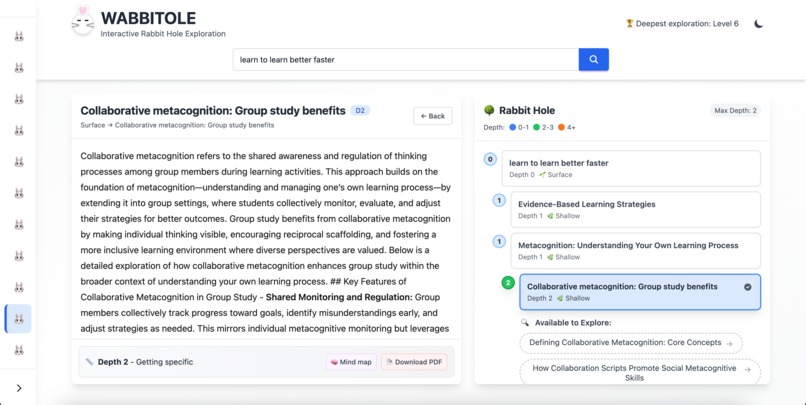This screenshot has width=806, height=405.
Task: Click the green 2-3 depth legend dot
Action: click(x=536, y=127)
